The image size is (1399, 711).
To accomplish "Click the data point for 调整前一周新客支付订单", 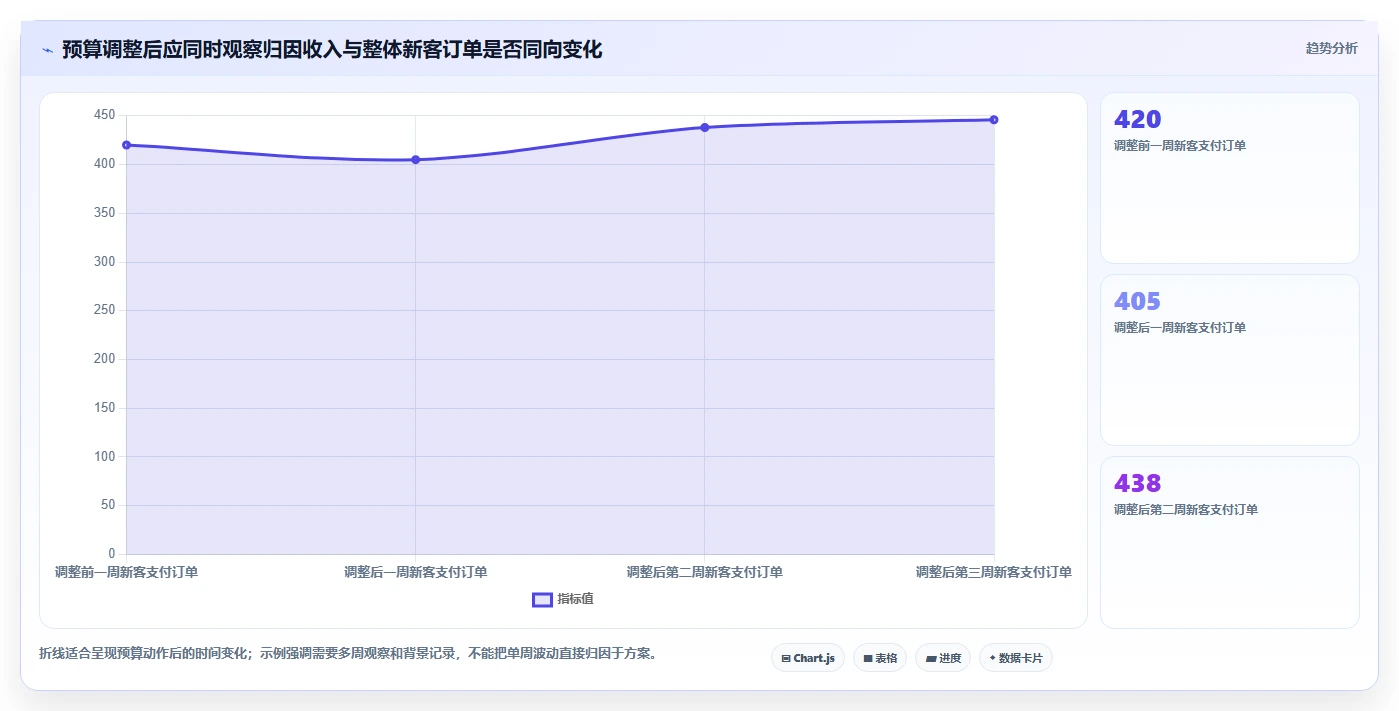I will point(126,145).
